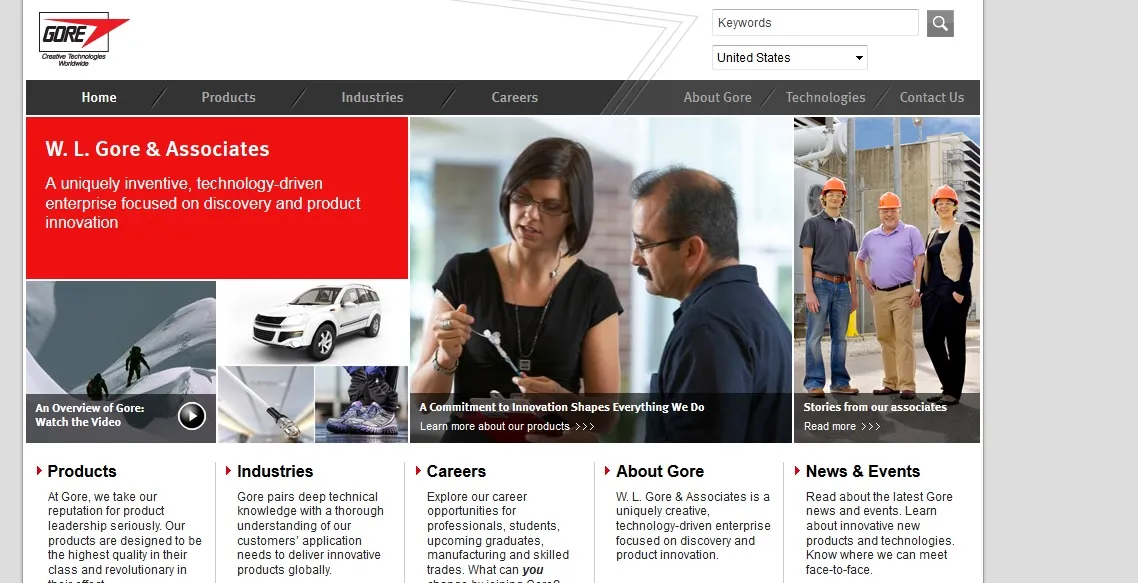Play the Overview of Gore video
The image size is (1138, 583).
[x=192, y=416]
